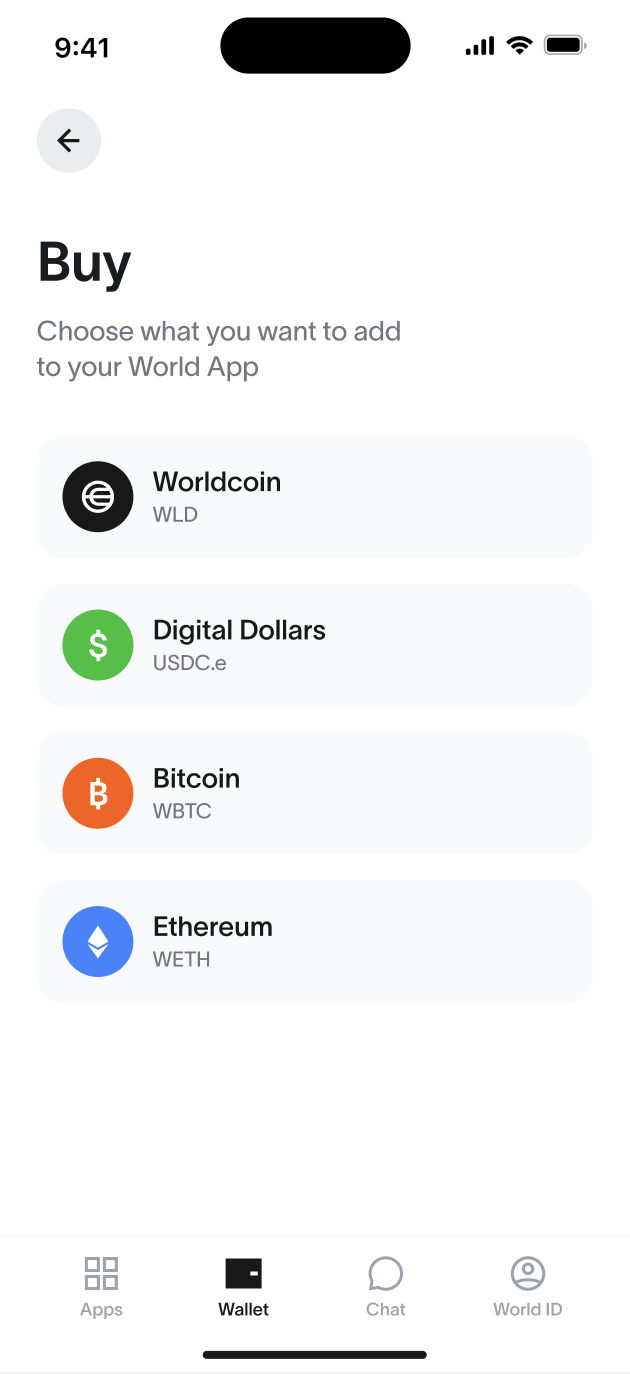Tap the battery icon in status bar
The width and height of the screenshot is (630, 1374).
click(x=565, y=45)
